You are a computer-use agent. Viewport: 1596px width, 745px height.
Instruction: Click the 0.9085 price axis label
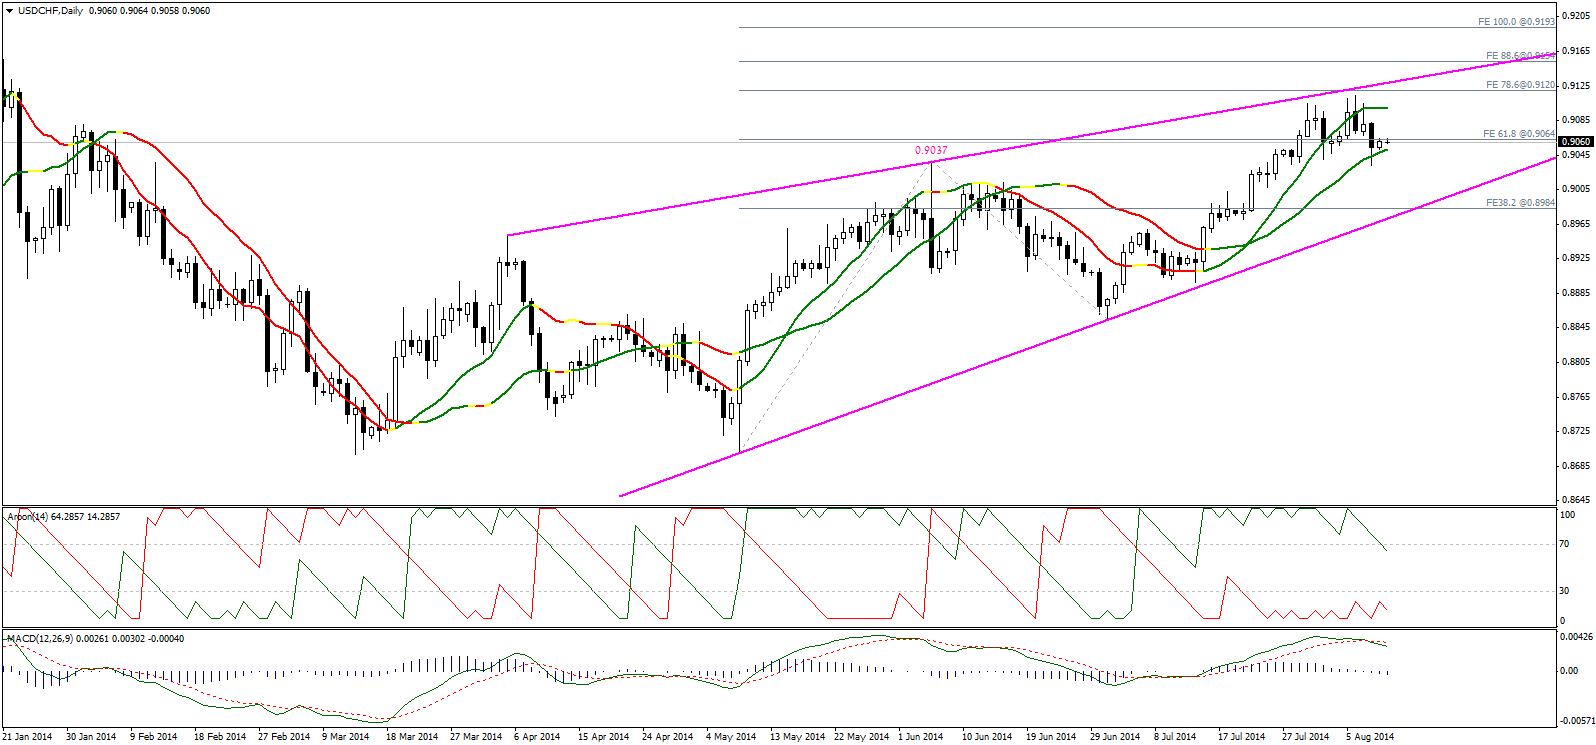pyautogui.click(x=1577, y=120)
